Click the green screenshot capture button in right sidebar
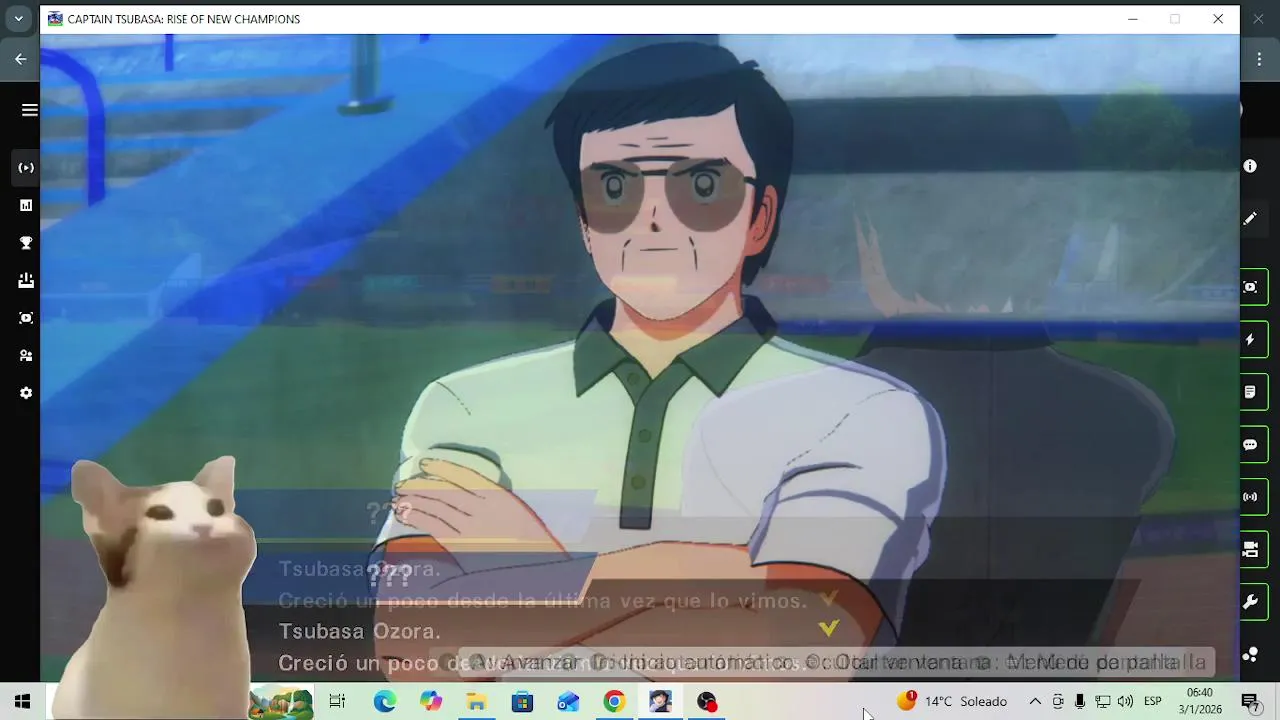 tap(1251, 287)
